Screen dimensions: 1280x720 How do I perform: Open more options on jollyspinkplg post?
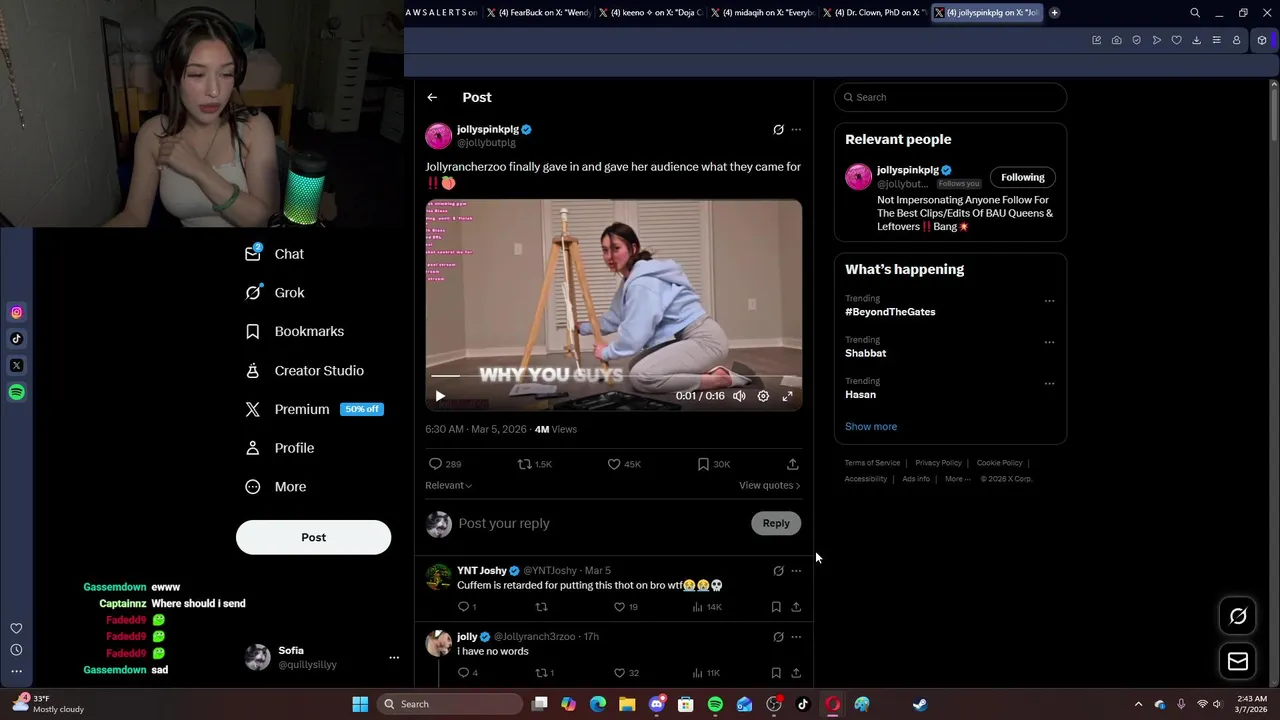tap(796, 130)
